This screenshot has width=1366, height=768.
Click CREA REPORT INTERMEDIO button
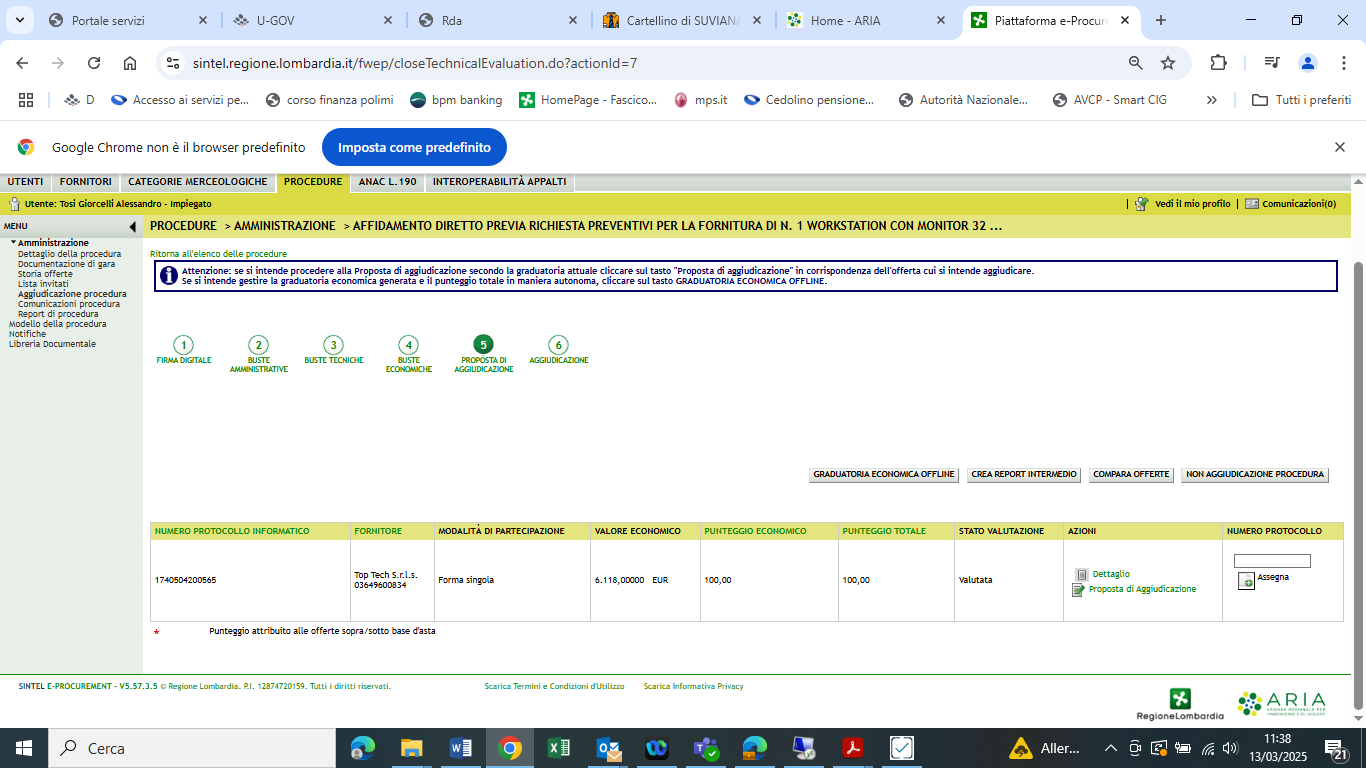[x=1024, y=475]
